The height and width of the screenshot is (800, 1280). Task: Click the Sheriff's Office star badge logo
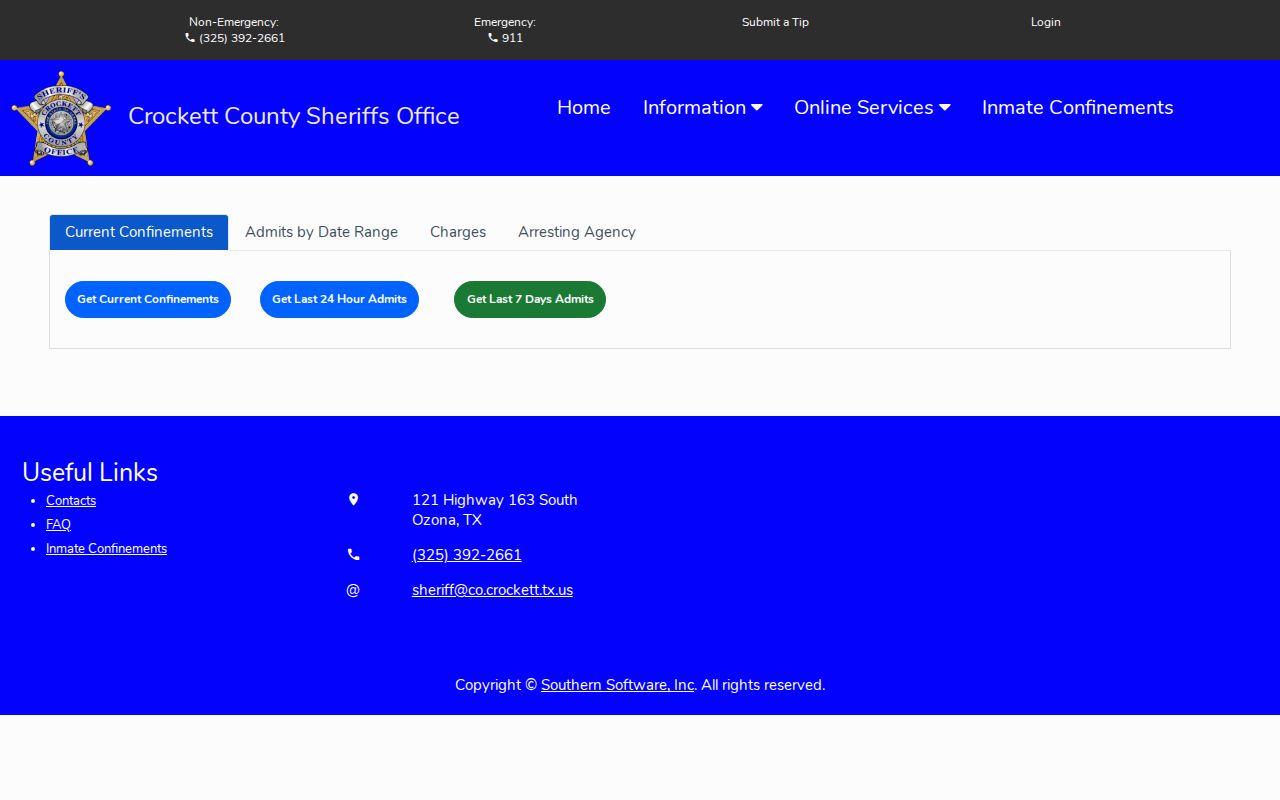[61, 118]
